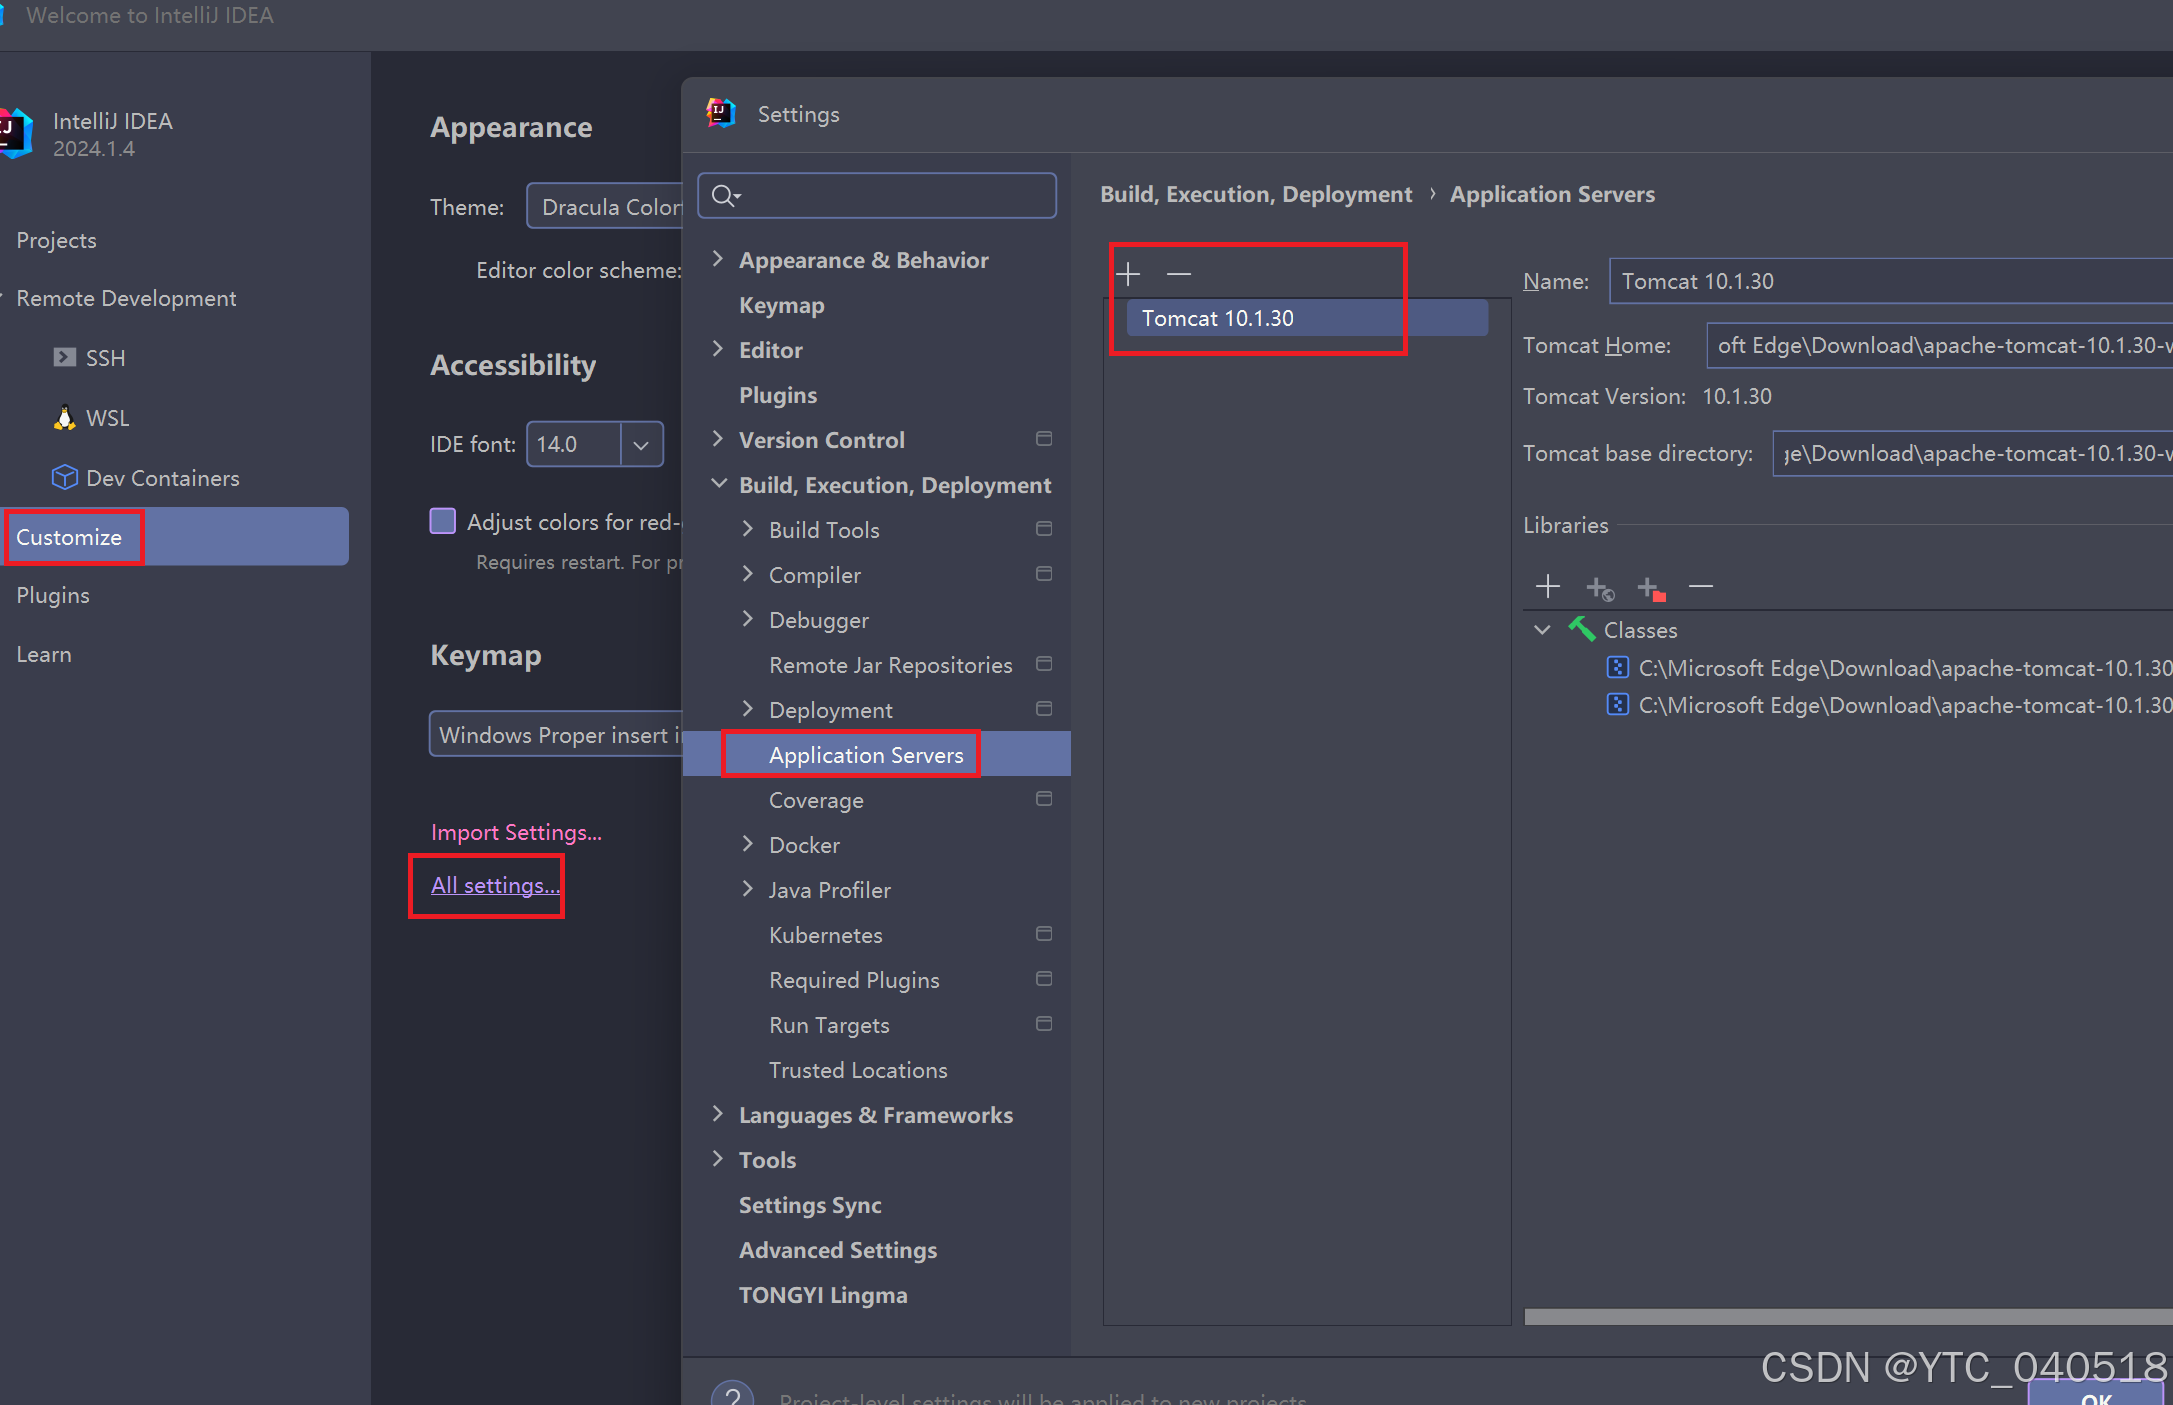The width and height of the screenshot is (2173, 1405).
Task: Collapse the Classes library node
Action: click(x=1542, y=630)
